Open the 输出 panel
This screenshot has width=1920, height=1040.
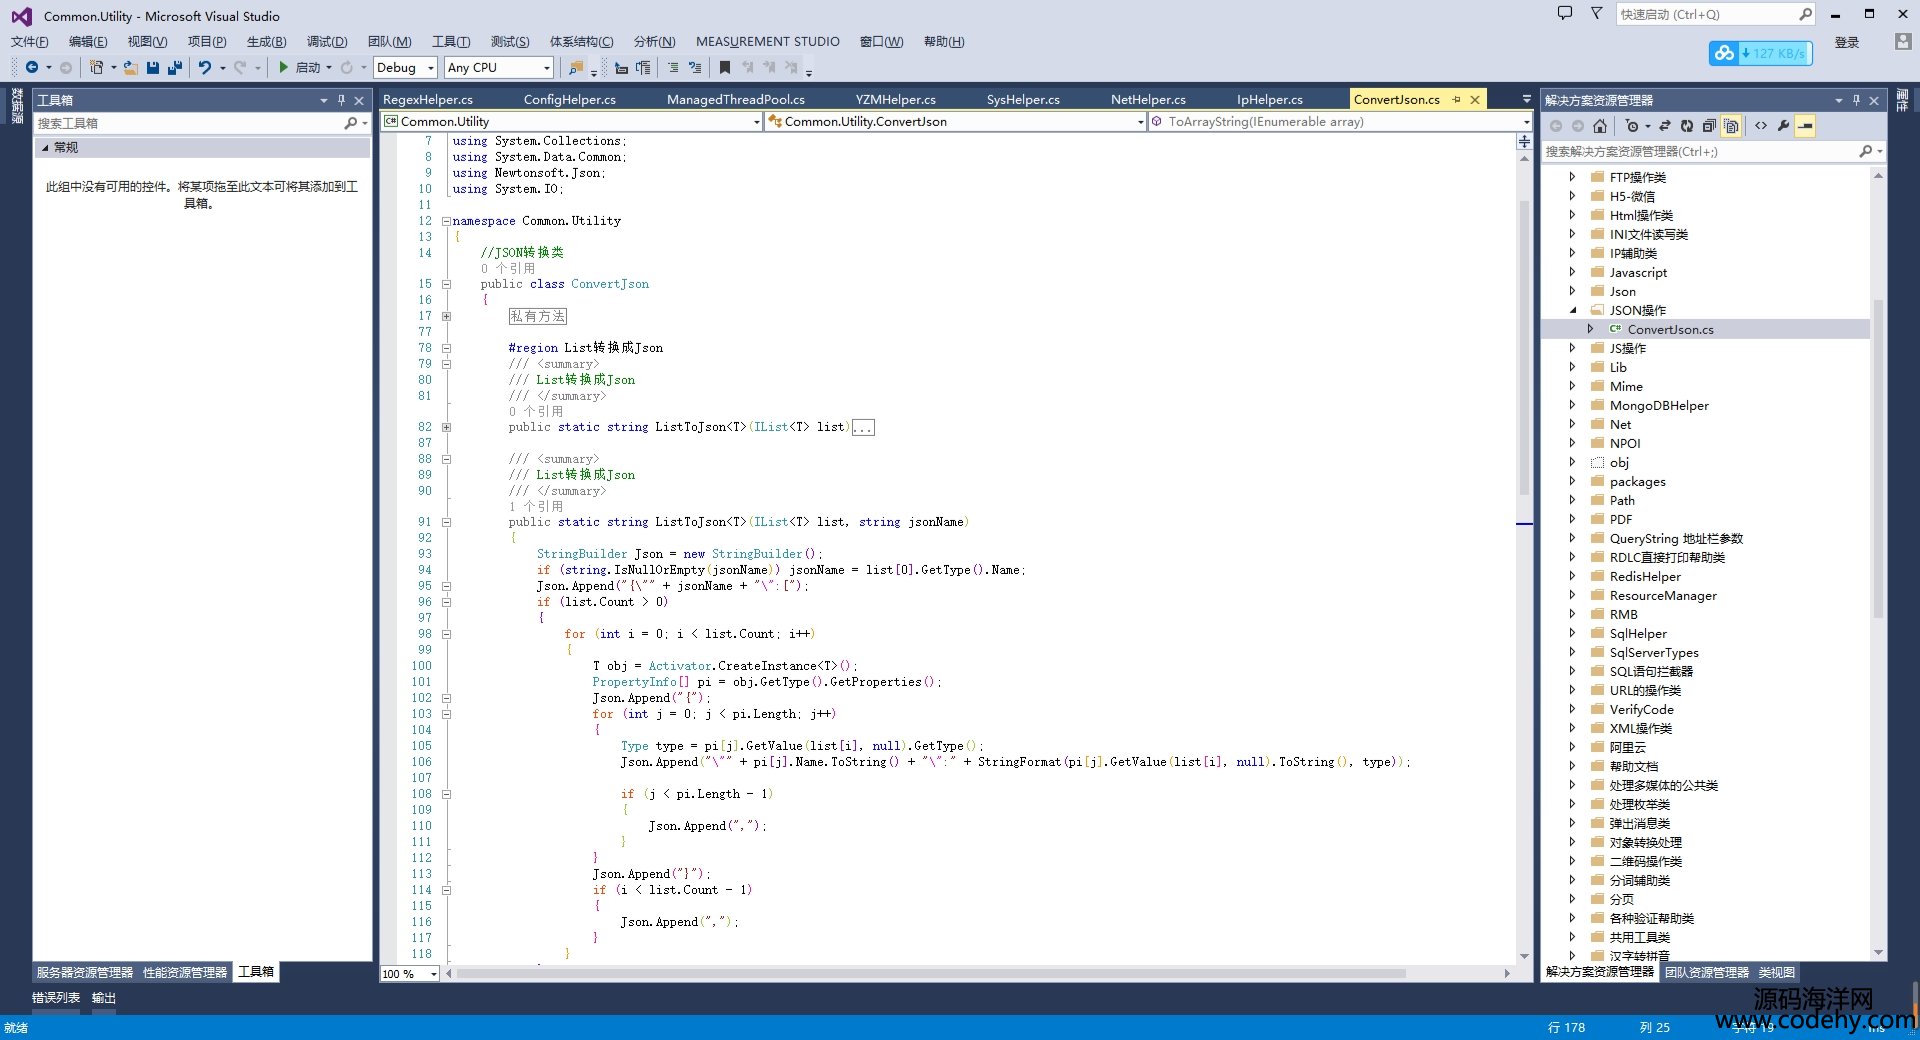pyautogui.click(x=104, y=998)
